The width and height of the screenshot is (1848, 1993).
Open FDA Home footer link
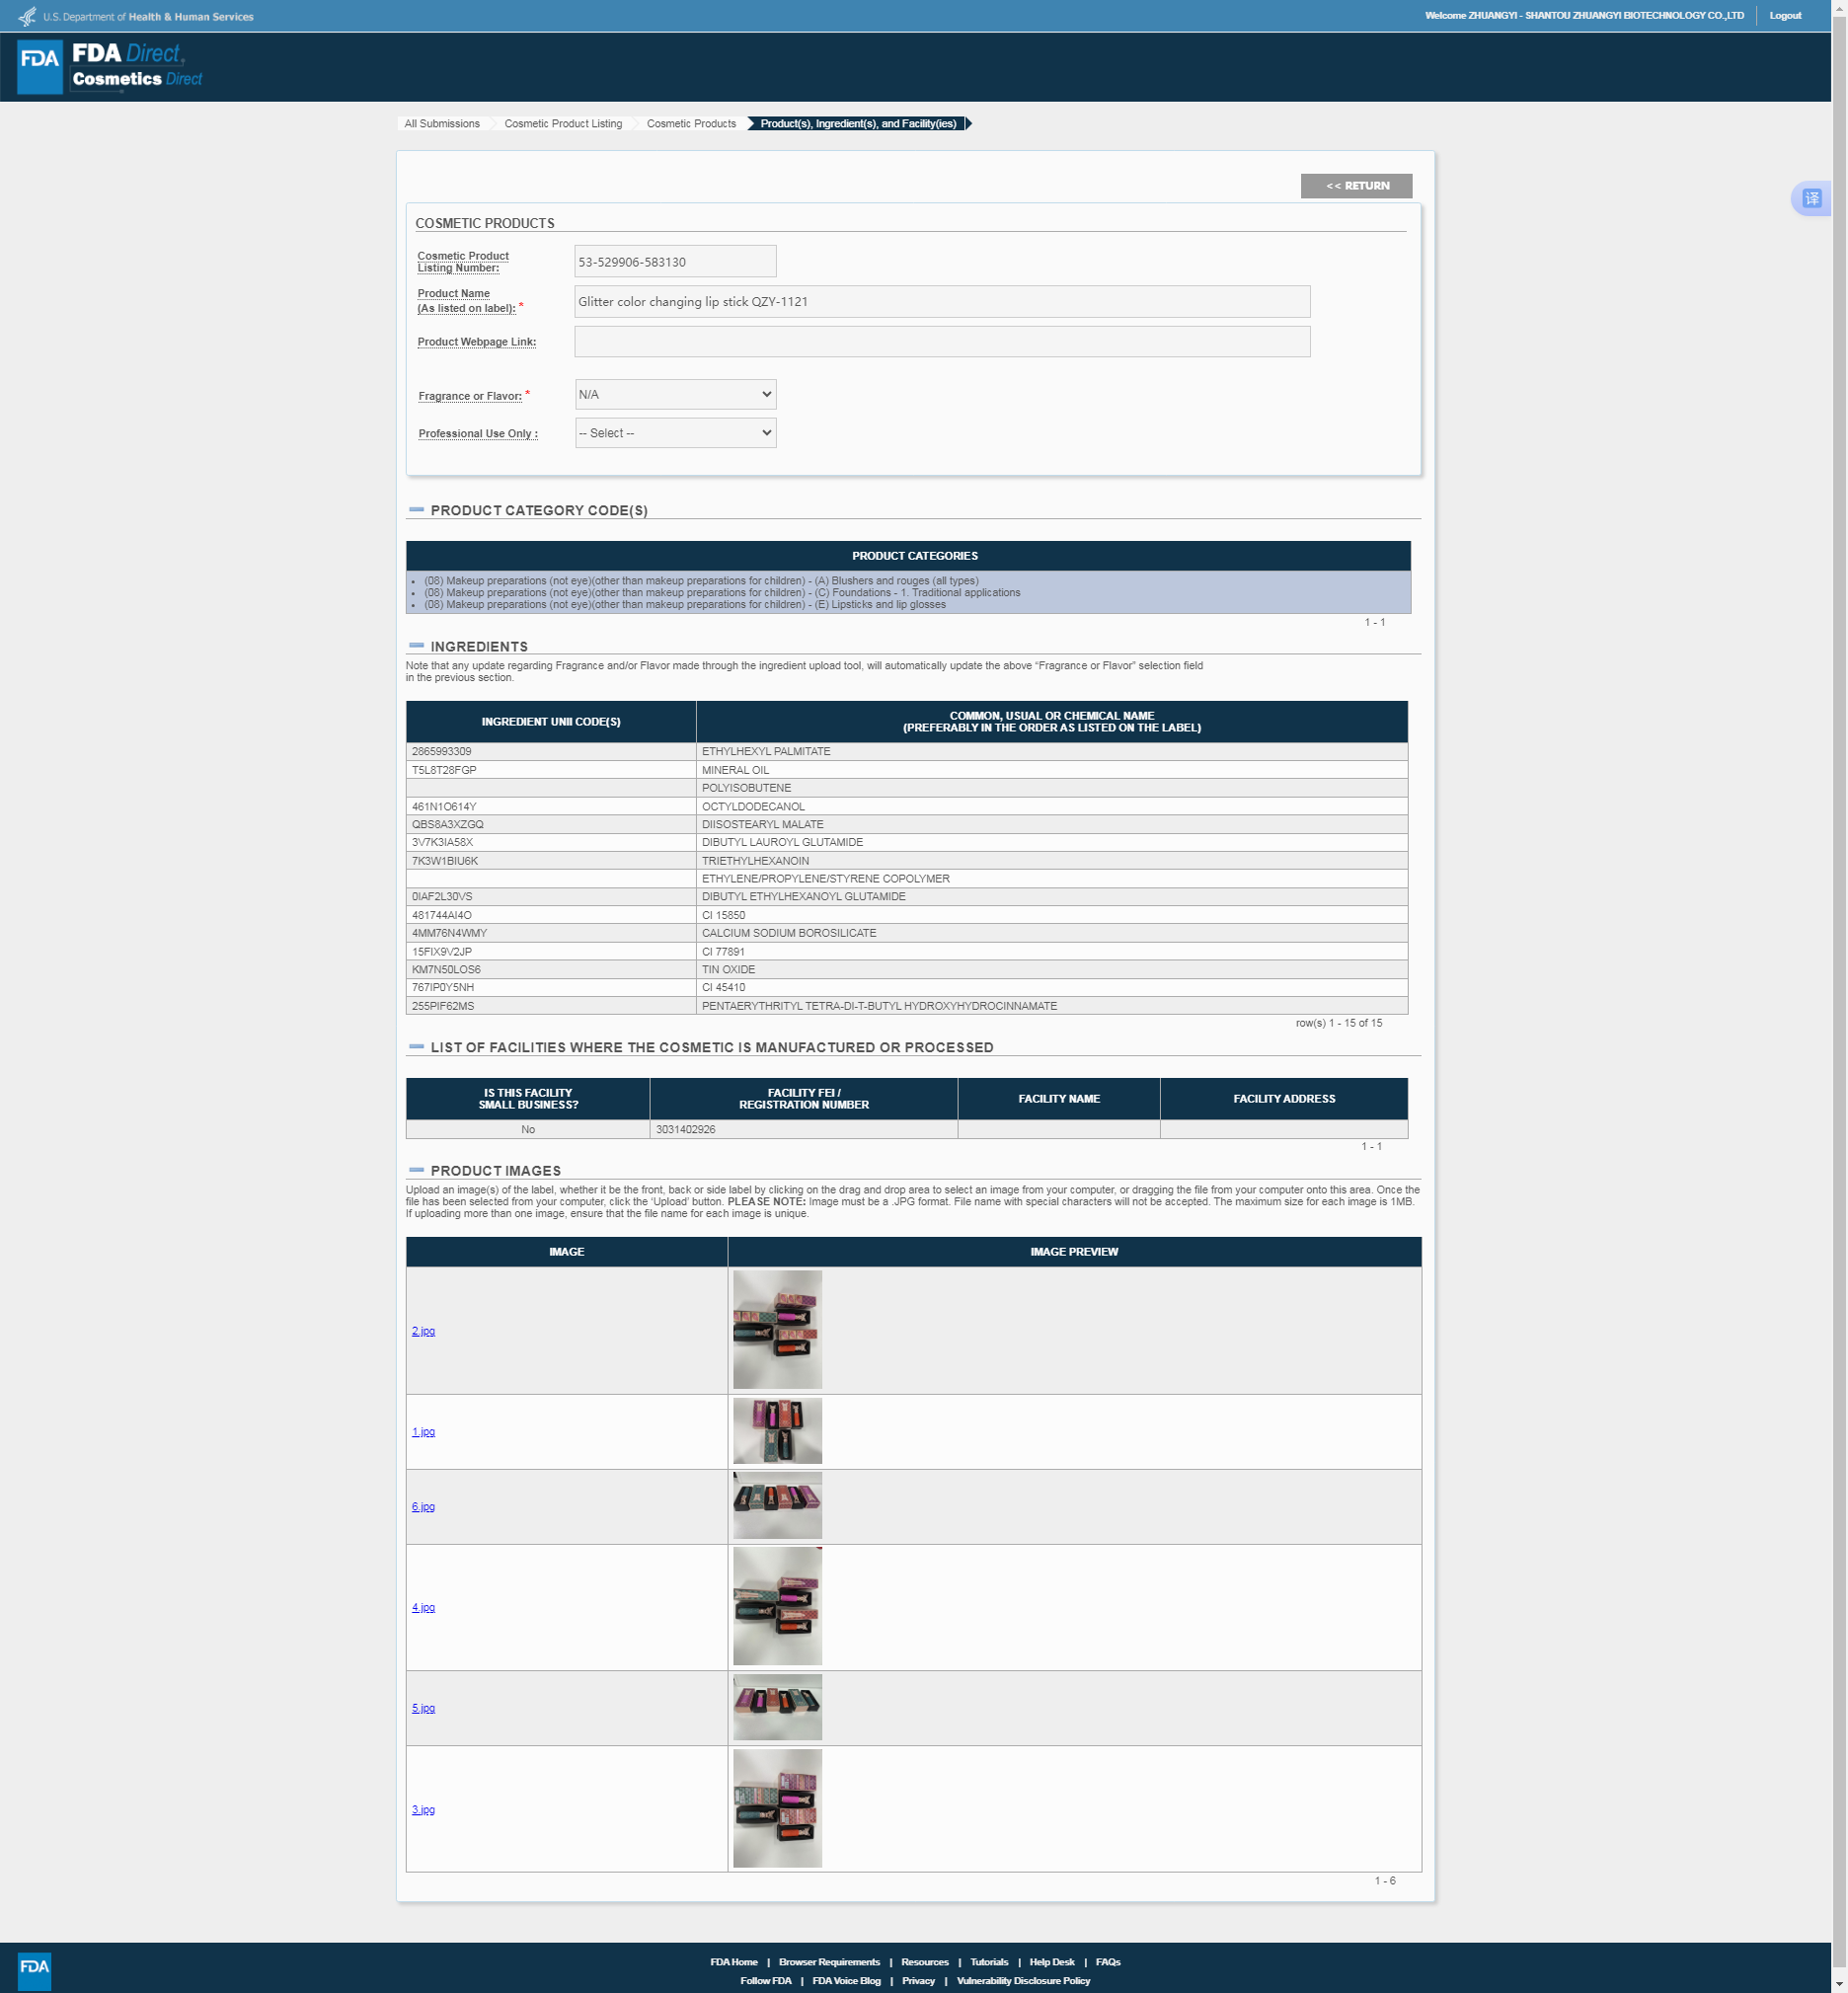tap(734, 1962)
